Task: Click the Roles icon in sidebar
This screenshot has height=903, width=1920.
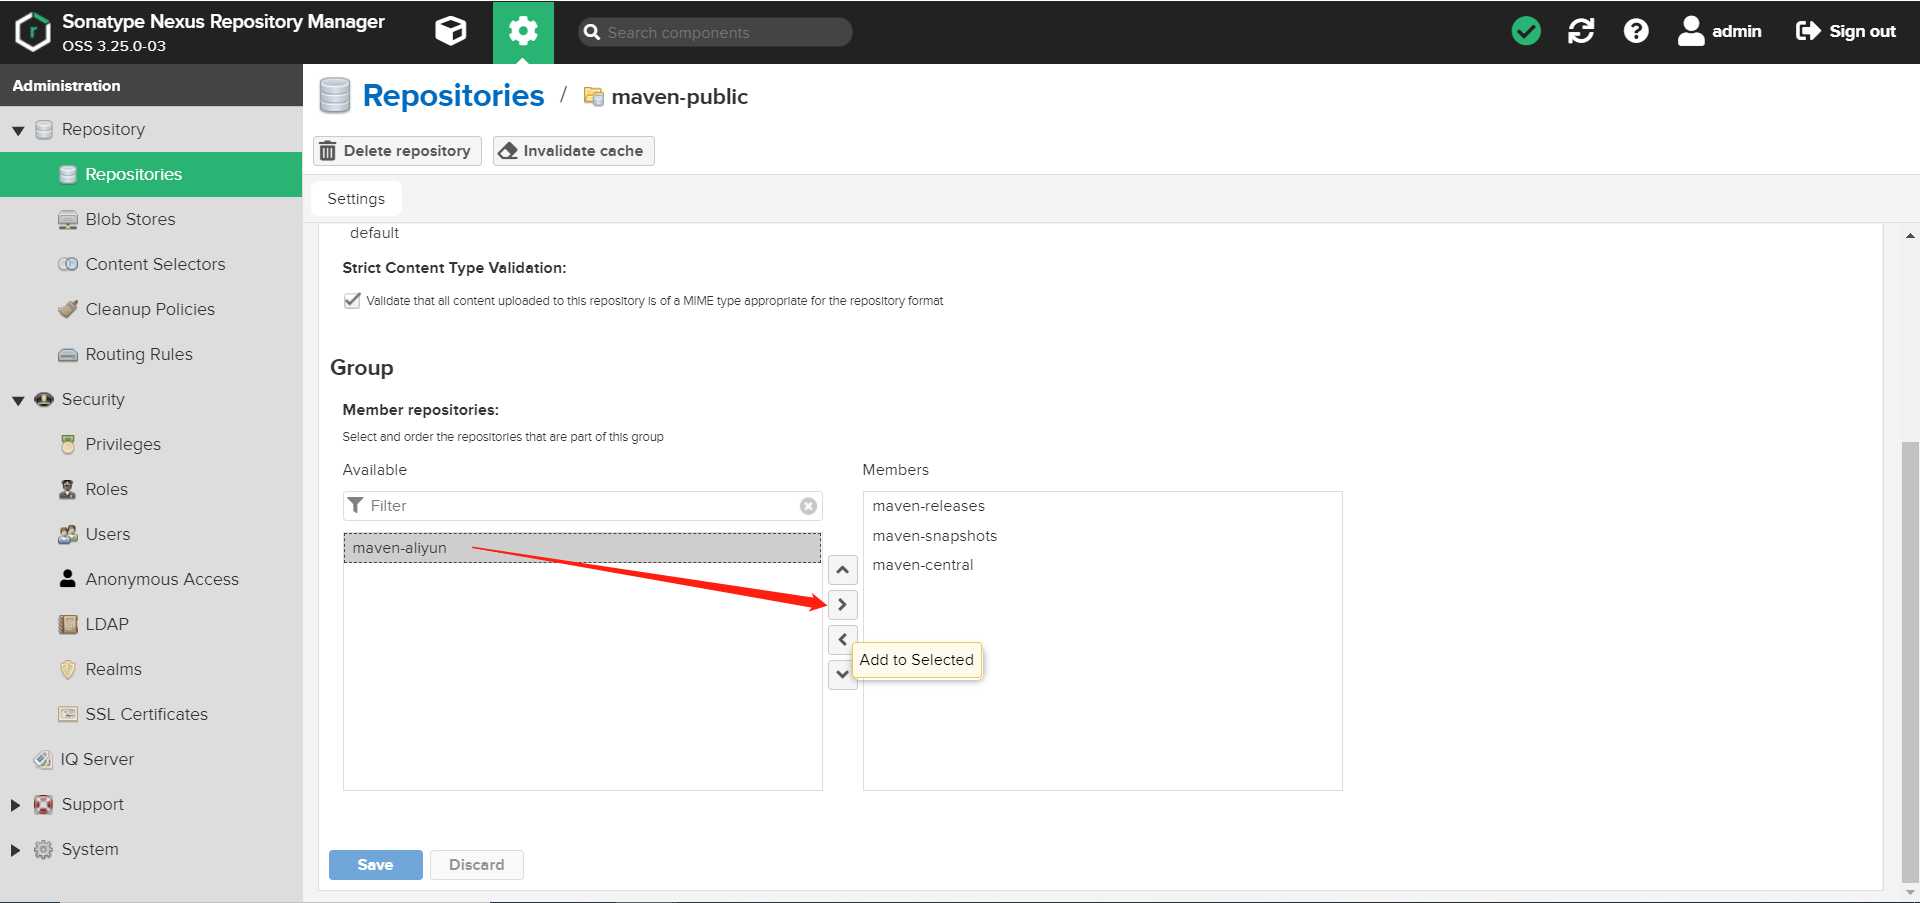Action: click(68, 489)
